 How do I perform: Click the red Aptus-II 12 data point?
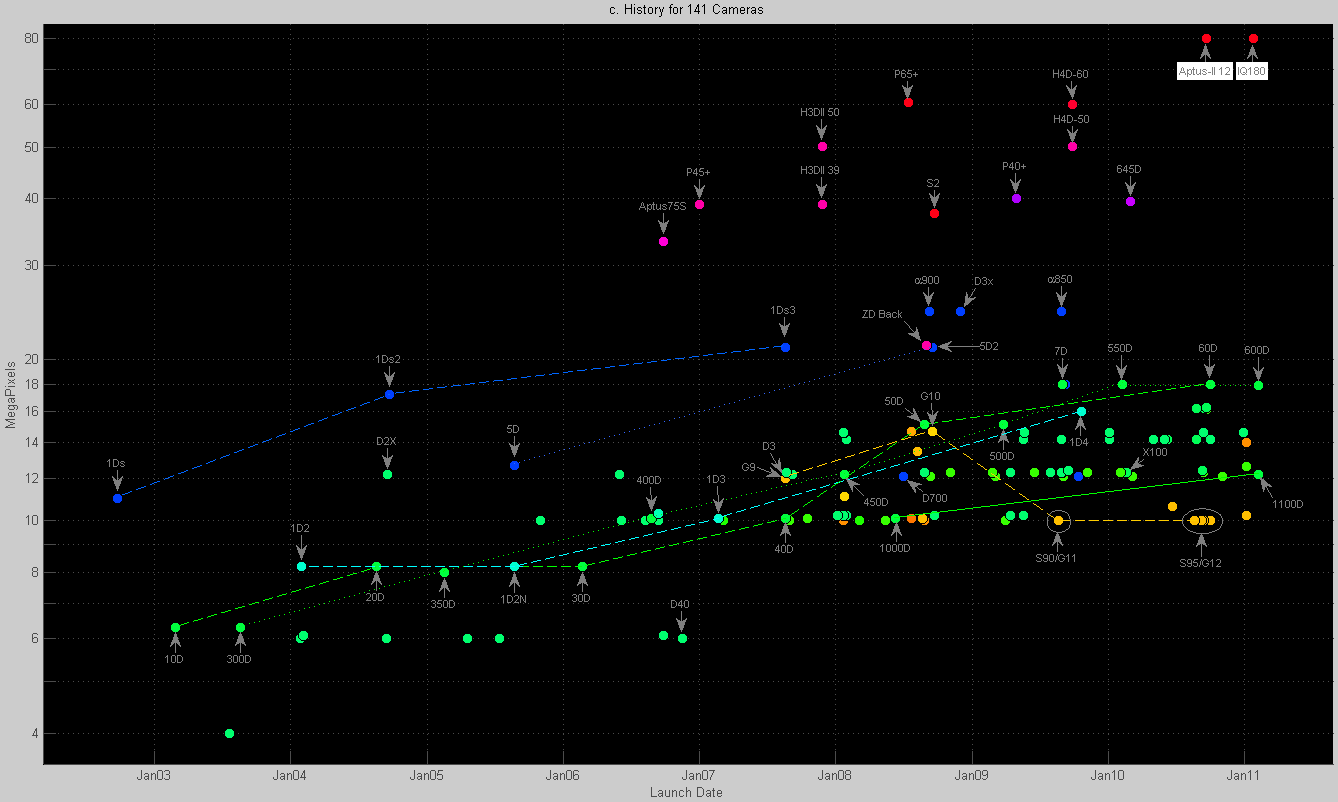coord(1206,39)
